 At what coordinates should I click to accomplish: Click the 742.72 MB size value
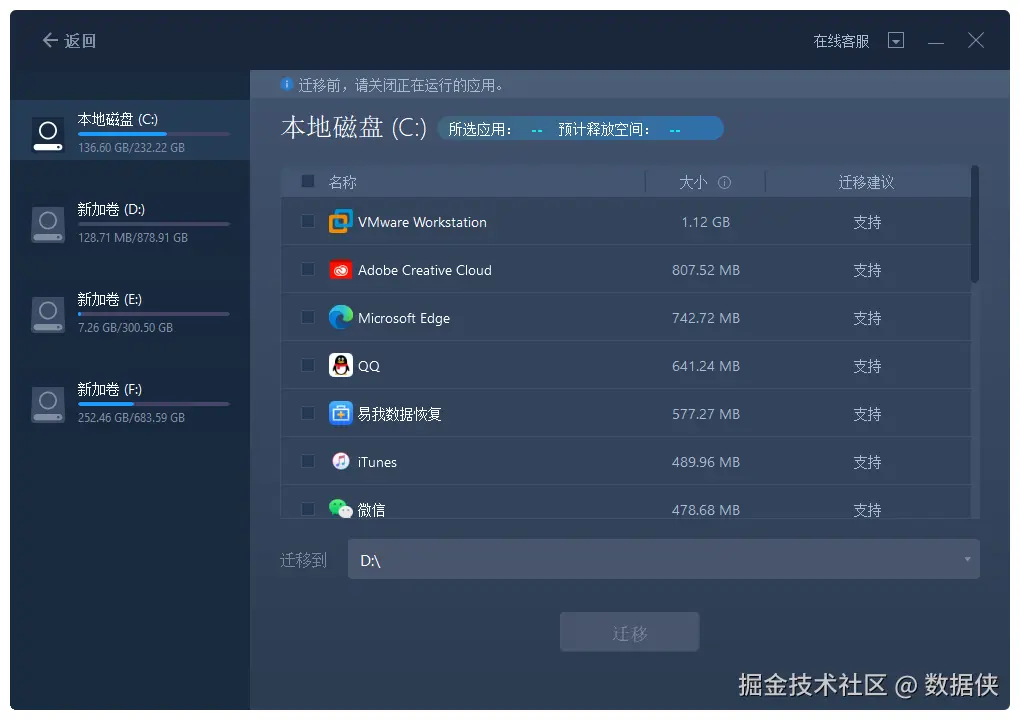click(x=706, y=318)
